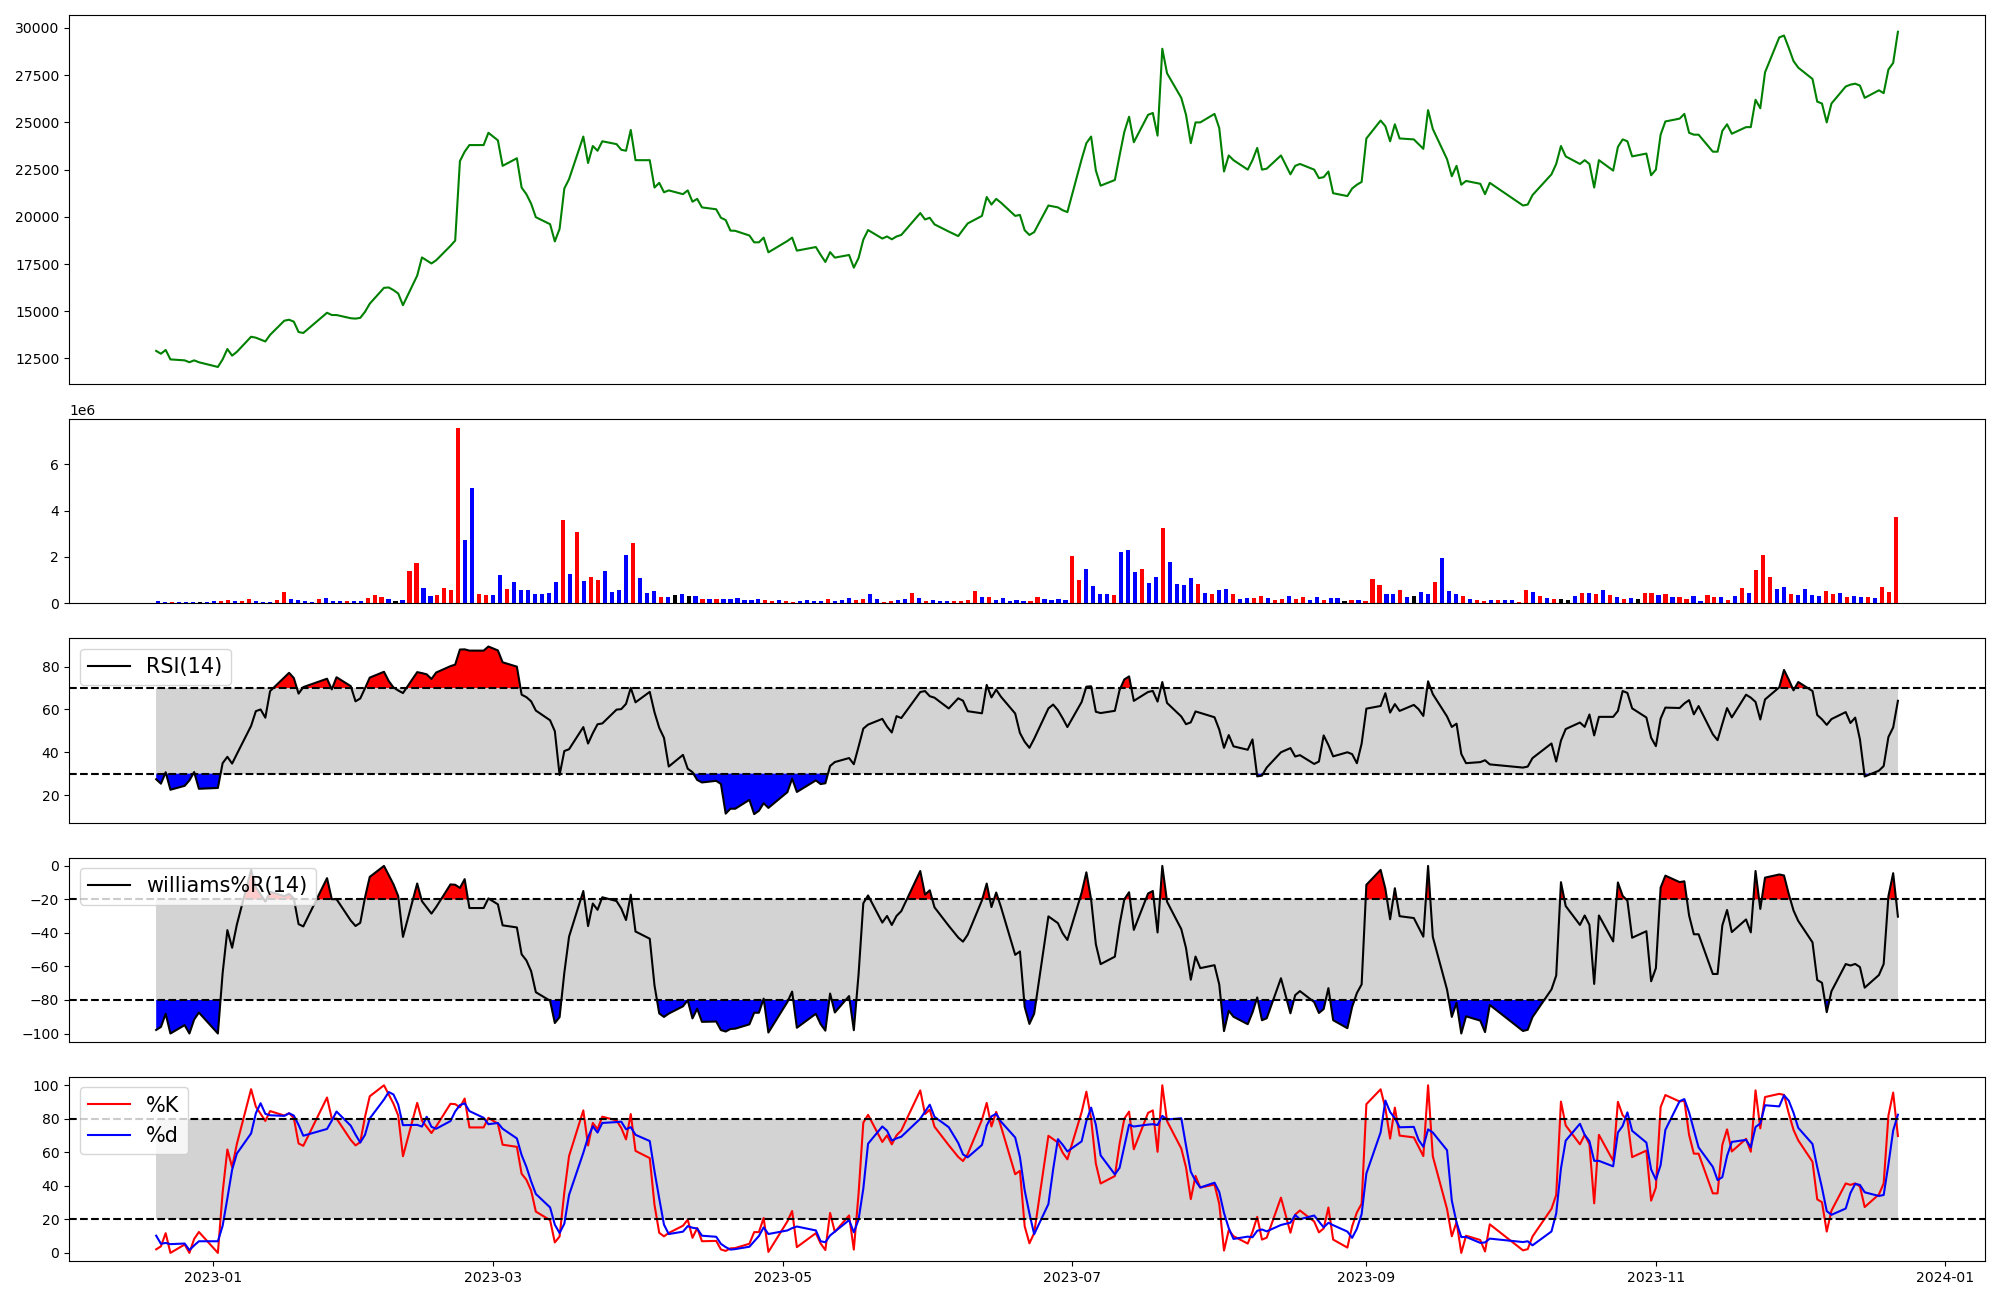
Task: Click the 2023-03 x-axis date label
Action: pos(493,1277)
